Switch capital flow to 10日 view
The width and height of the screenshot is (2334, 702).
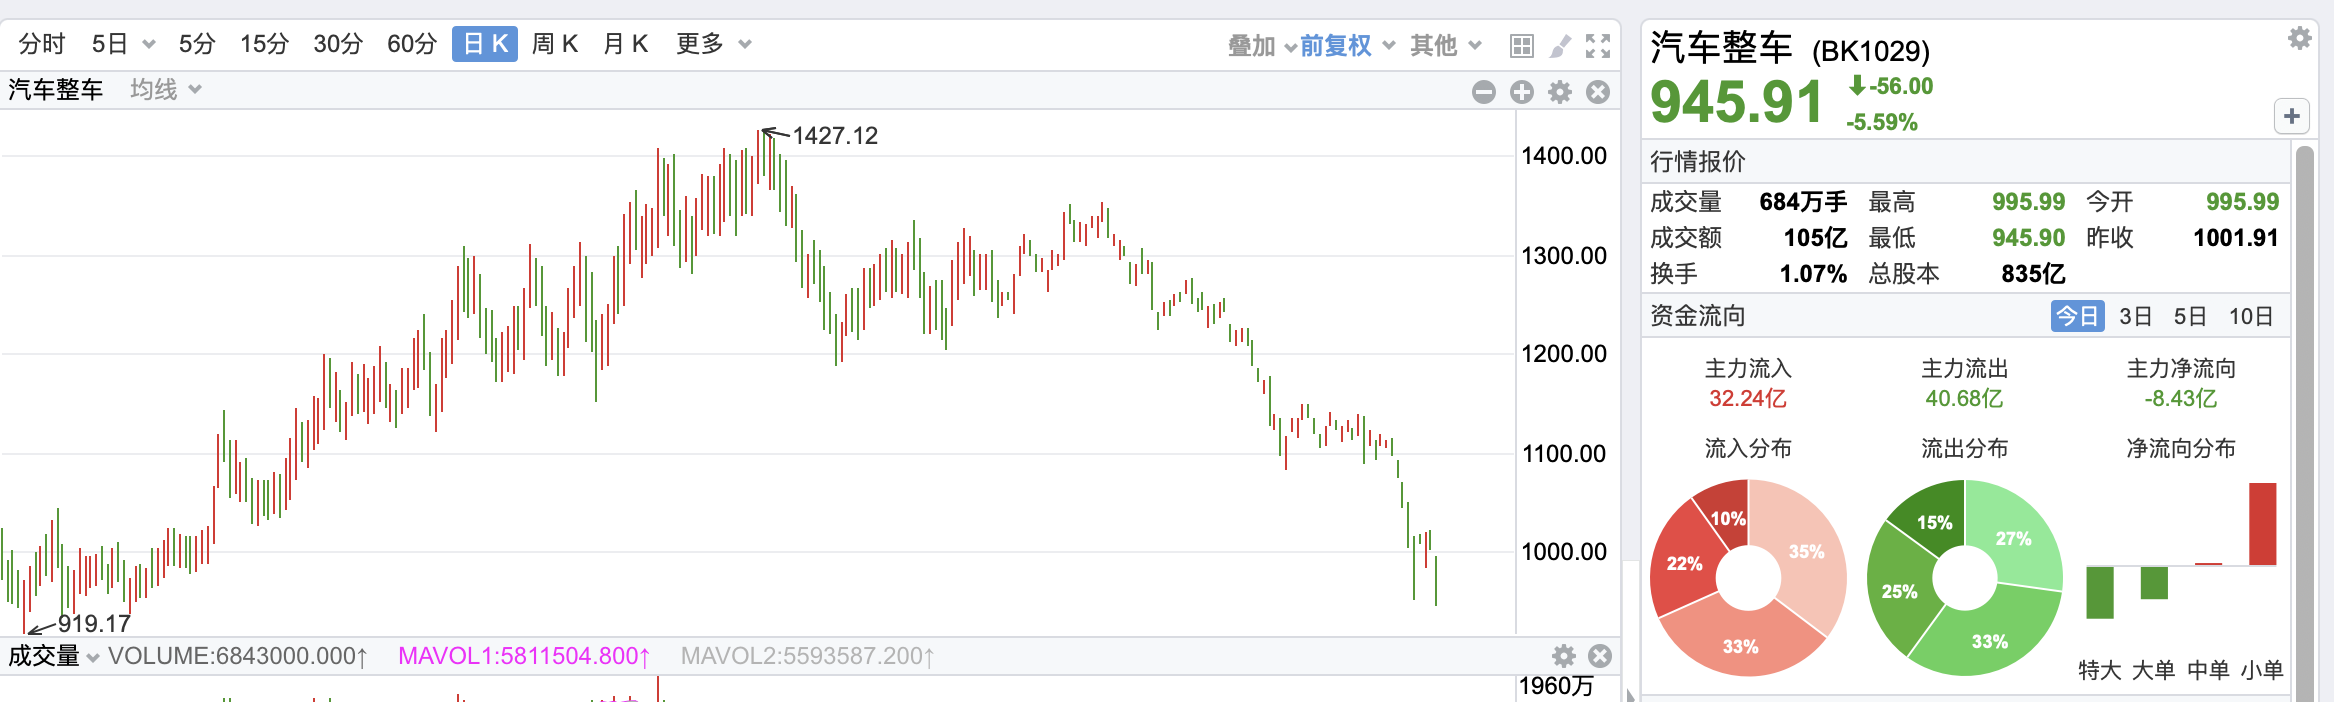coord(2251,317)
